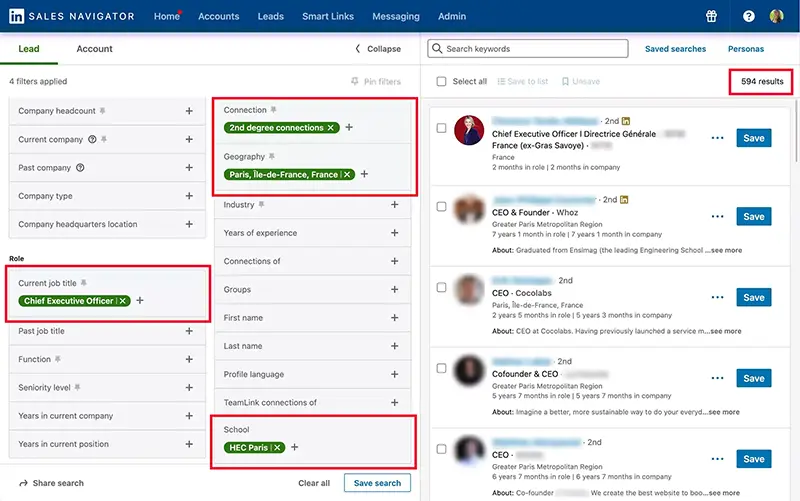
Task: Click the Share search arrow icon
Action: tap(23, 483)
